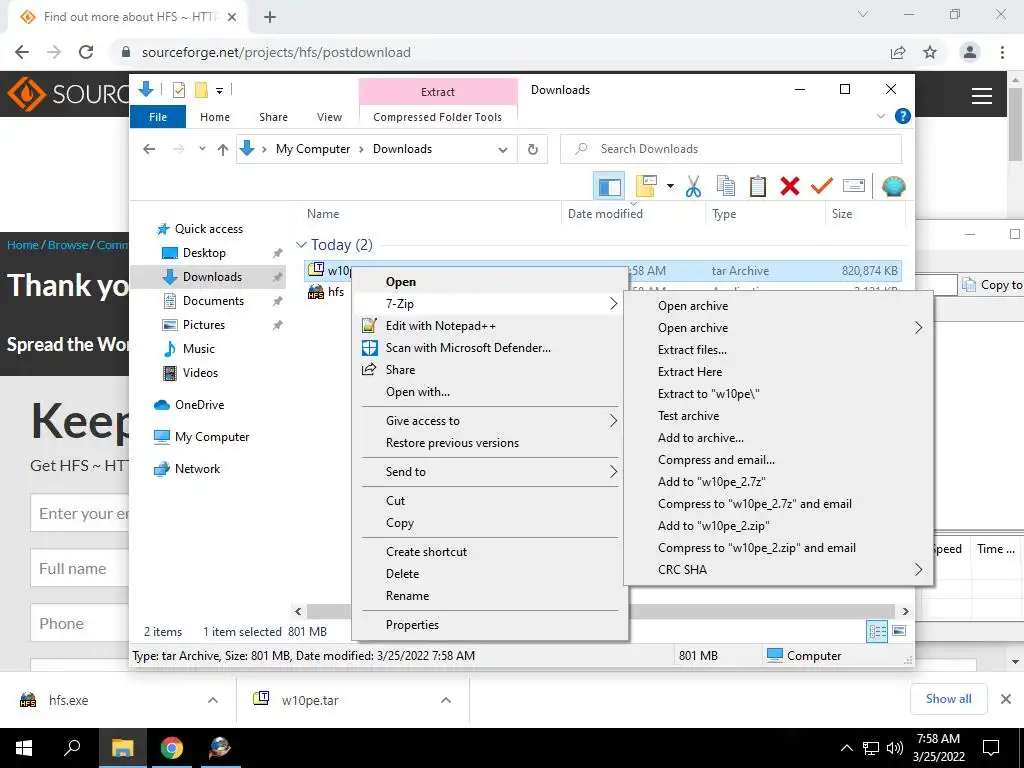Click Chrome's share page icon
1024x768 pixels.
(898, 52)
